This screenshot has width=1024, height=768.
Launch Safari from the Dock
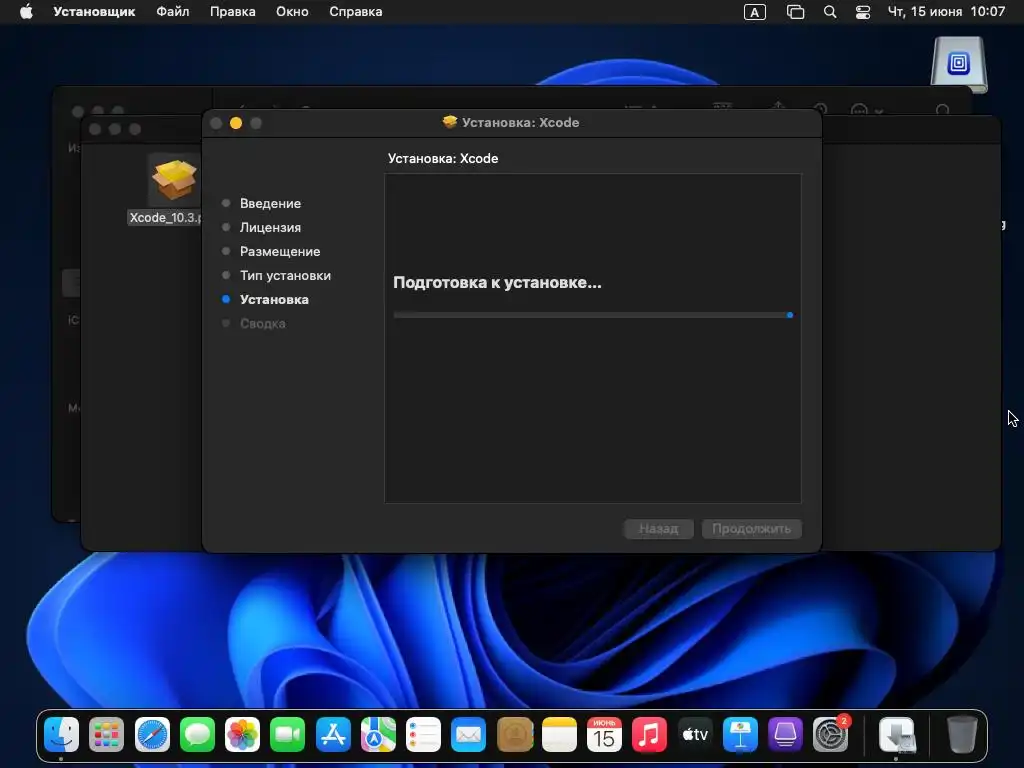pyautogui.click(x=152, y=735)
